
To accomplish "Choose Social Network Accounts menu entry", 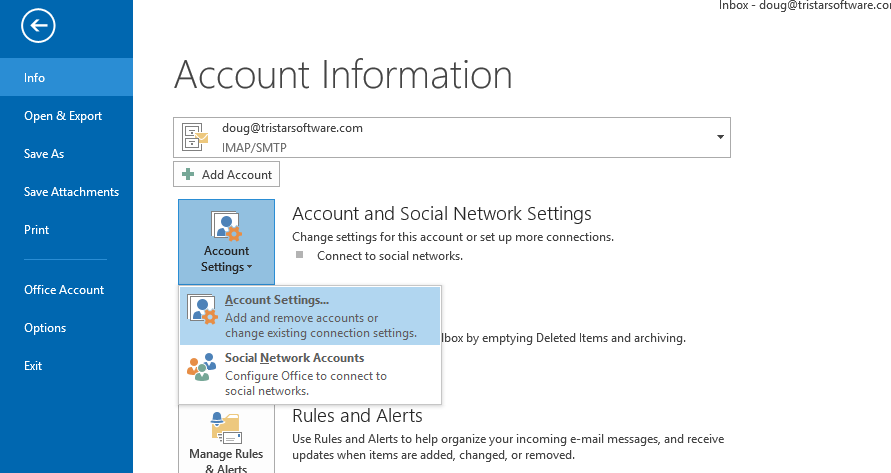I will (x=310, y=374).
